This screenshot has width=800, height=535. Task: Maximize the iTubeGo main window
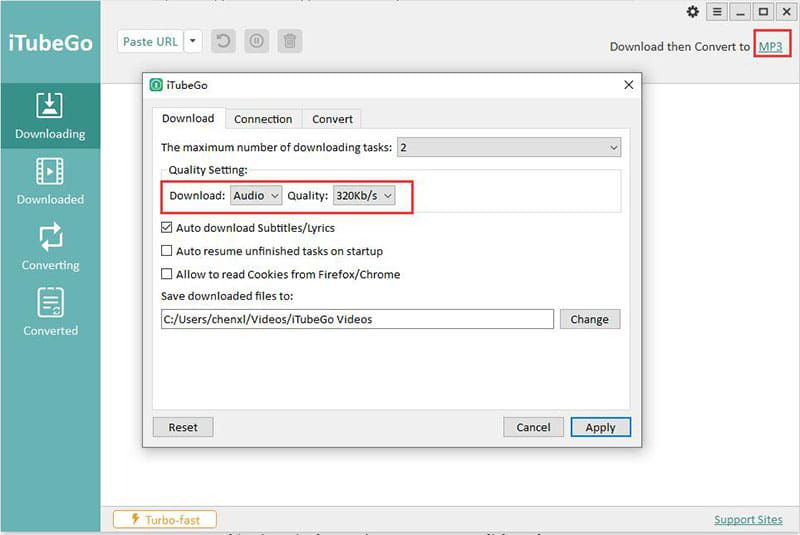(763, 11)
